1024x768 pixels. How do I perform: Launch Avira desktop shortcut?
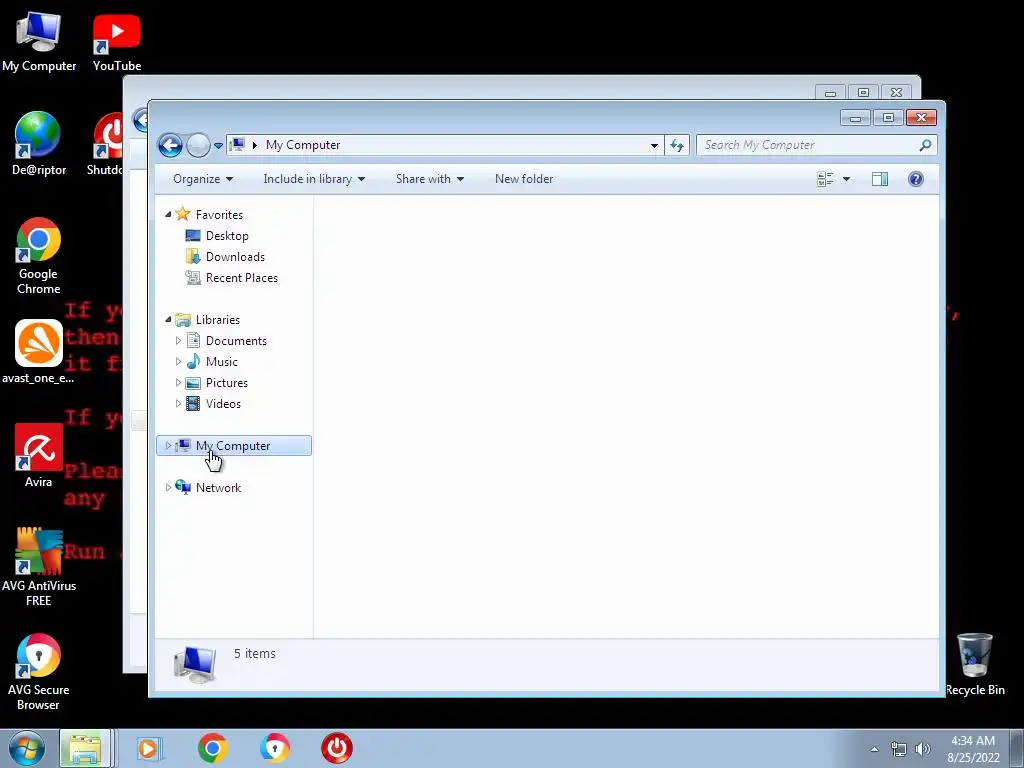pyautogui.click(x=39, y=455)
